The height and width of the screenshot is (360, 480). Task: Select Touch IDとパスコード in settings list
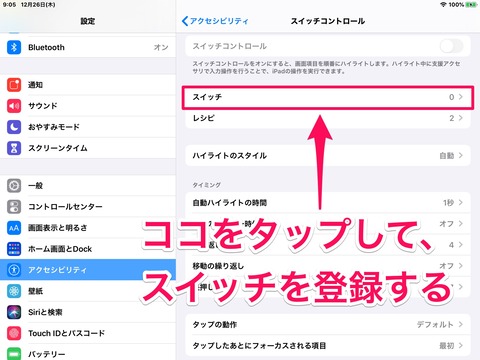(x=88, y=333)
